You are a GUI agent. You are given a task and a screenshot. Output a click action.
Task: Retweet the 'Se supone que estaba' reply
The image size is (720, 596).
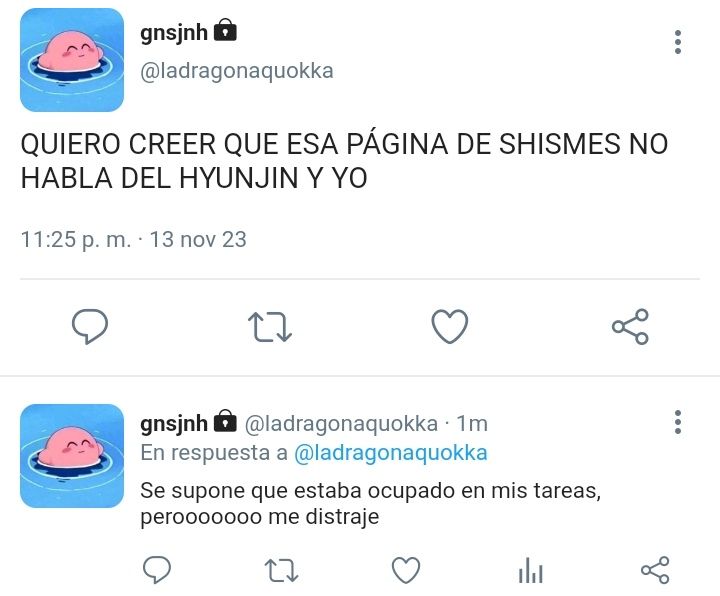coord(281,570)
